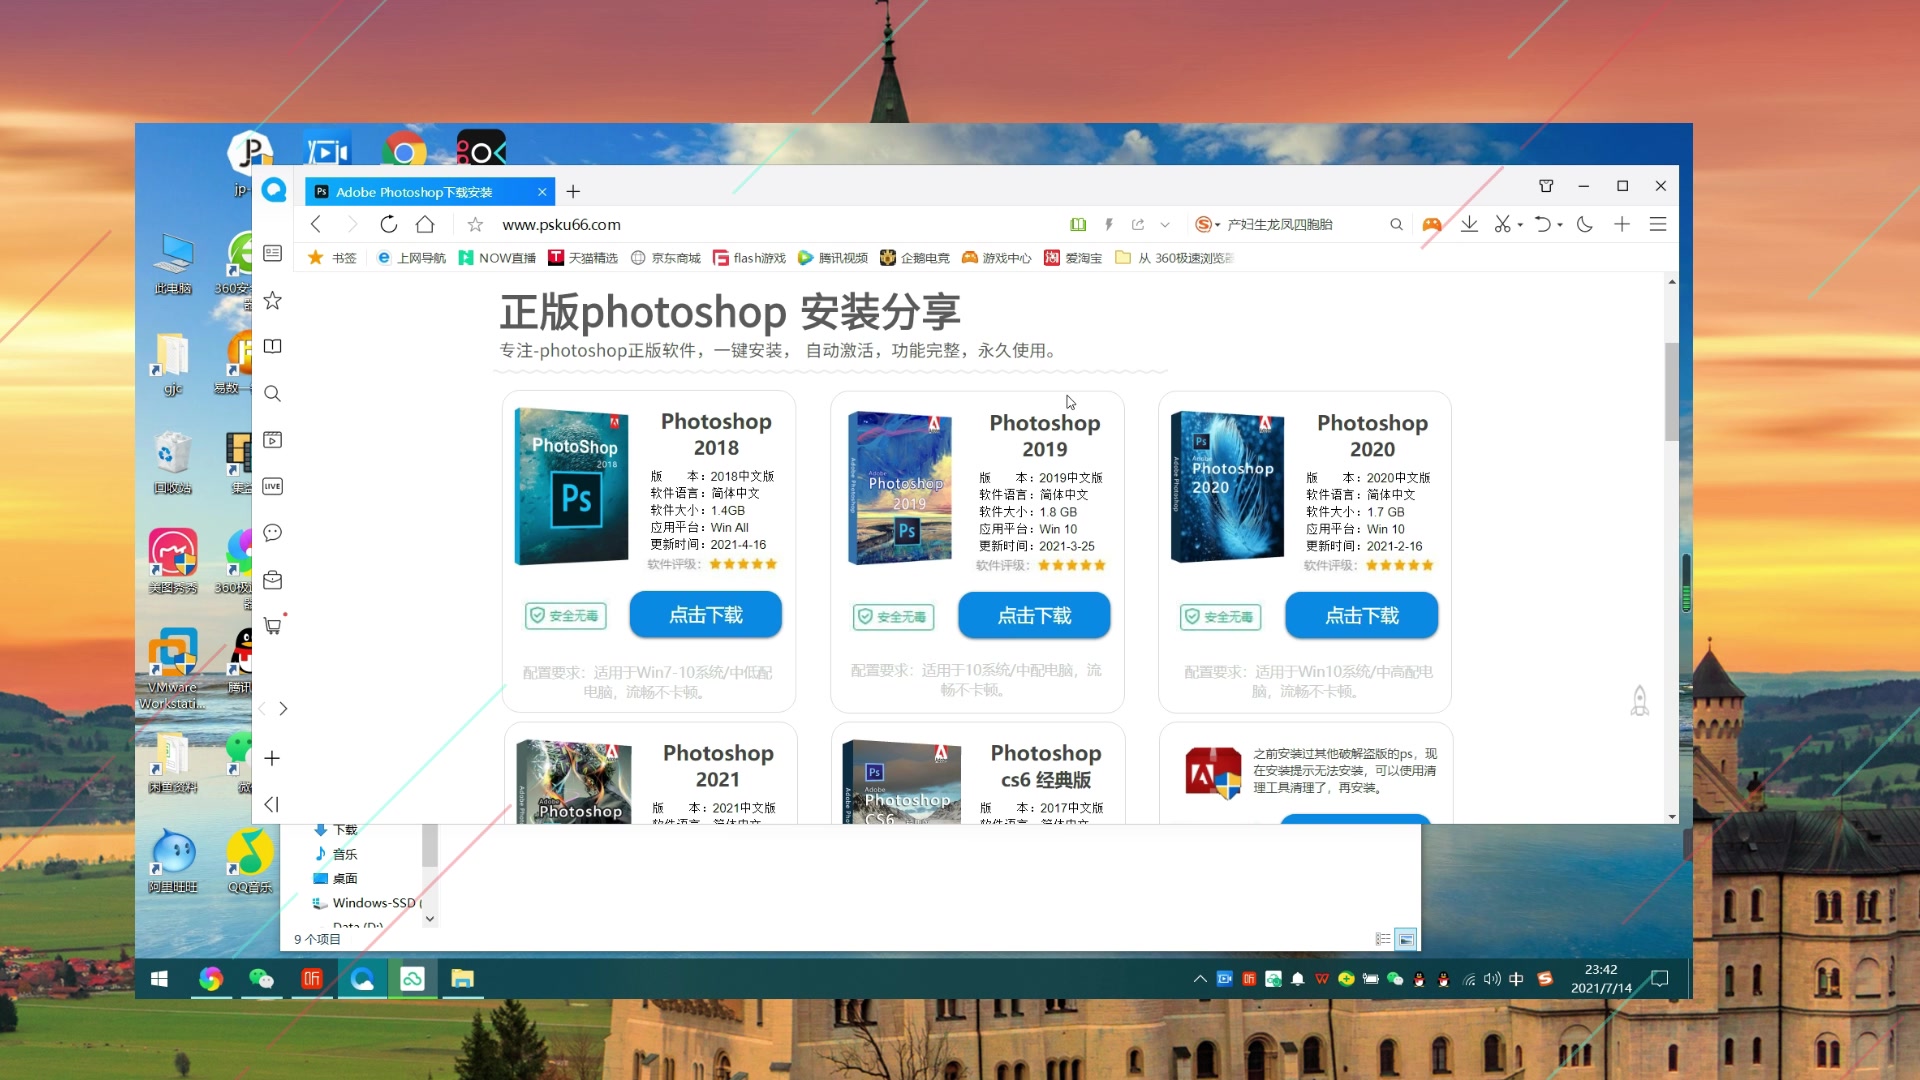Open the reading book sidebar icon
Image resolution: width=1920 pixels, height=1080 pixels.
(272, 346)
